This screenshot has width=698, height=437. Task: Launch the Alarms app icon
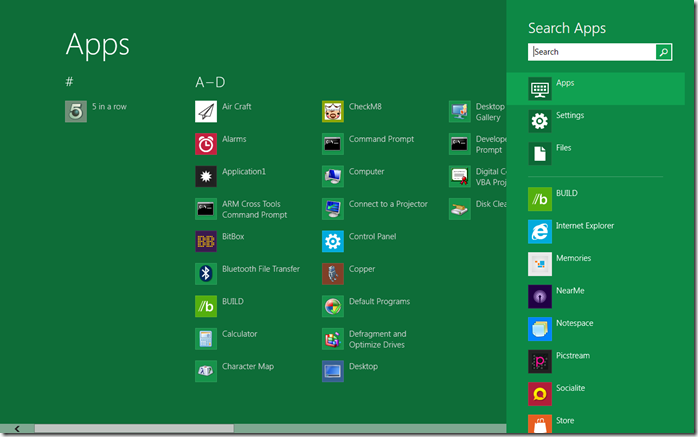click(206, 144)
